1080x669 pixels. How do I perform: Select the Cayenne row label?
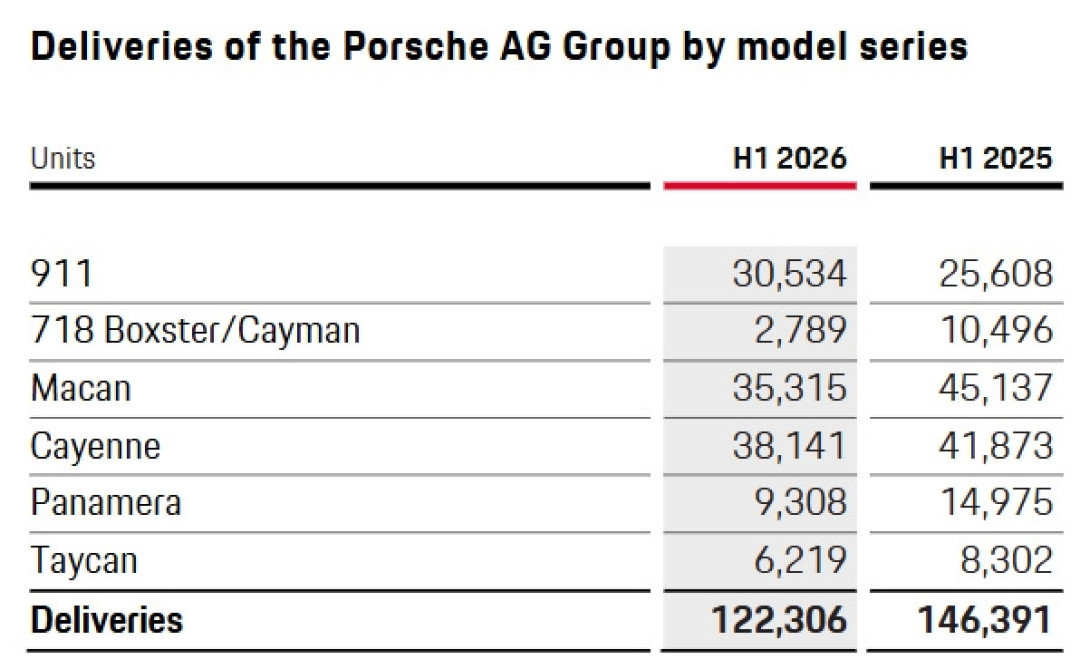click(x=96, y=446)
